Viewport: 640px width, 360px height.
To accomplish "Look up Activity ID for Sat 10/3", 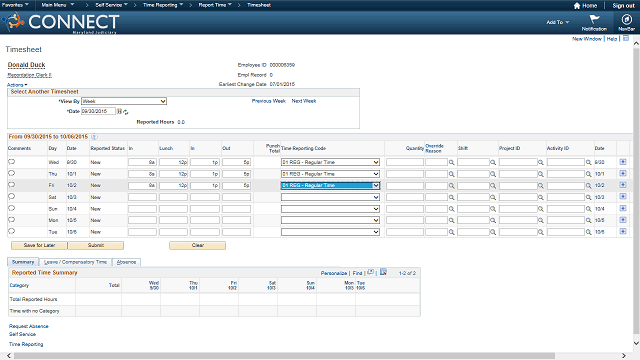I will click(x=589, y=197).
